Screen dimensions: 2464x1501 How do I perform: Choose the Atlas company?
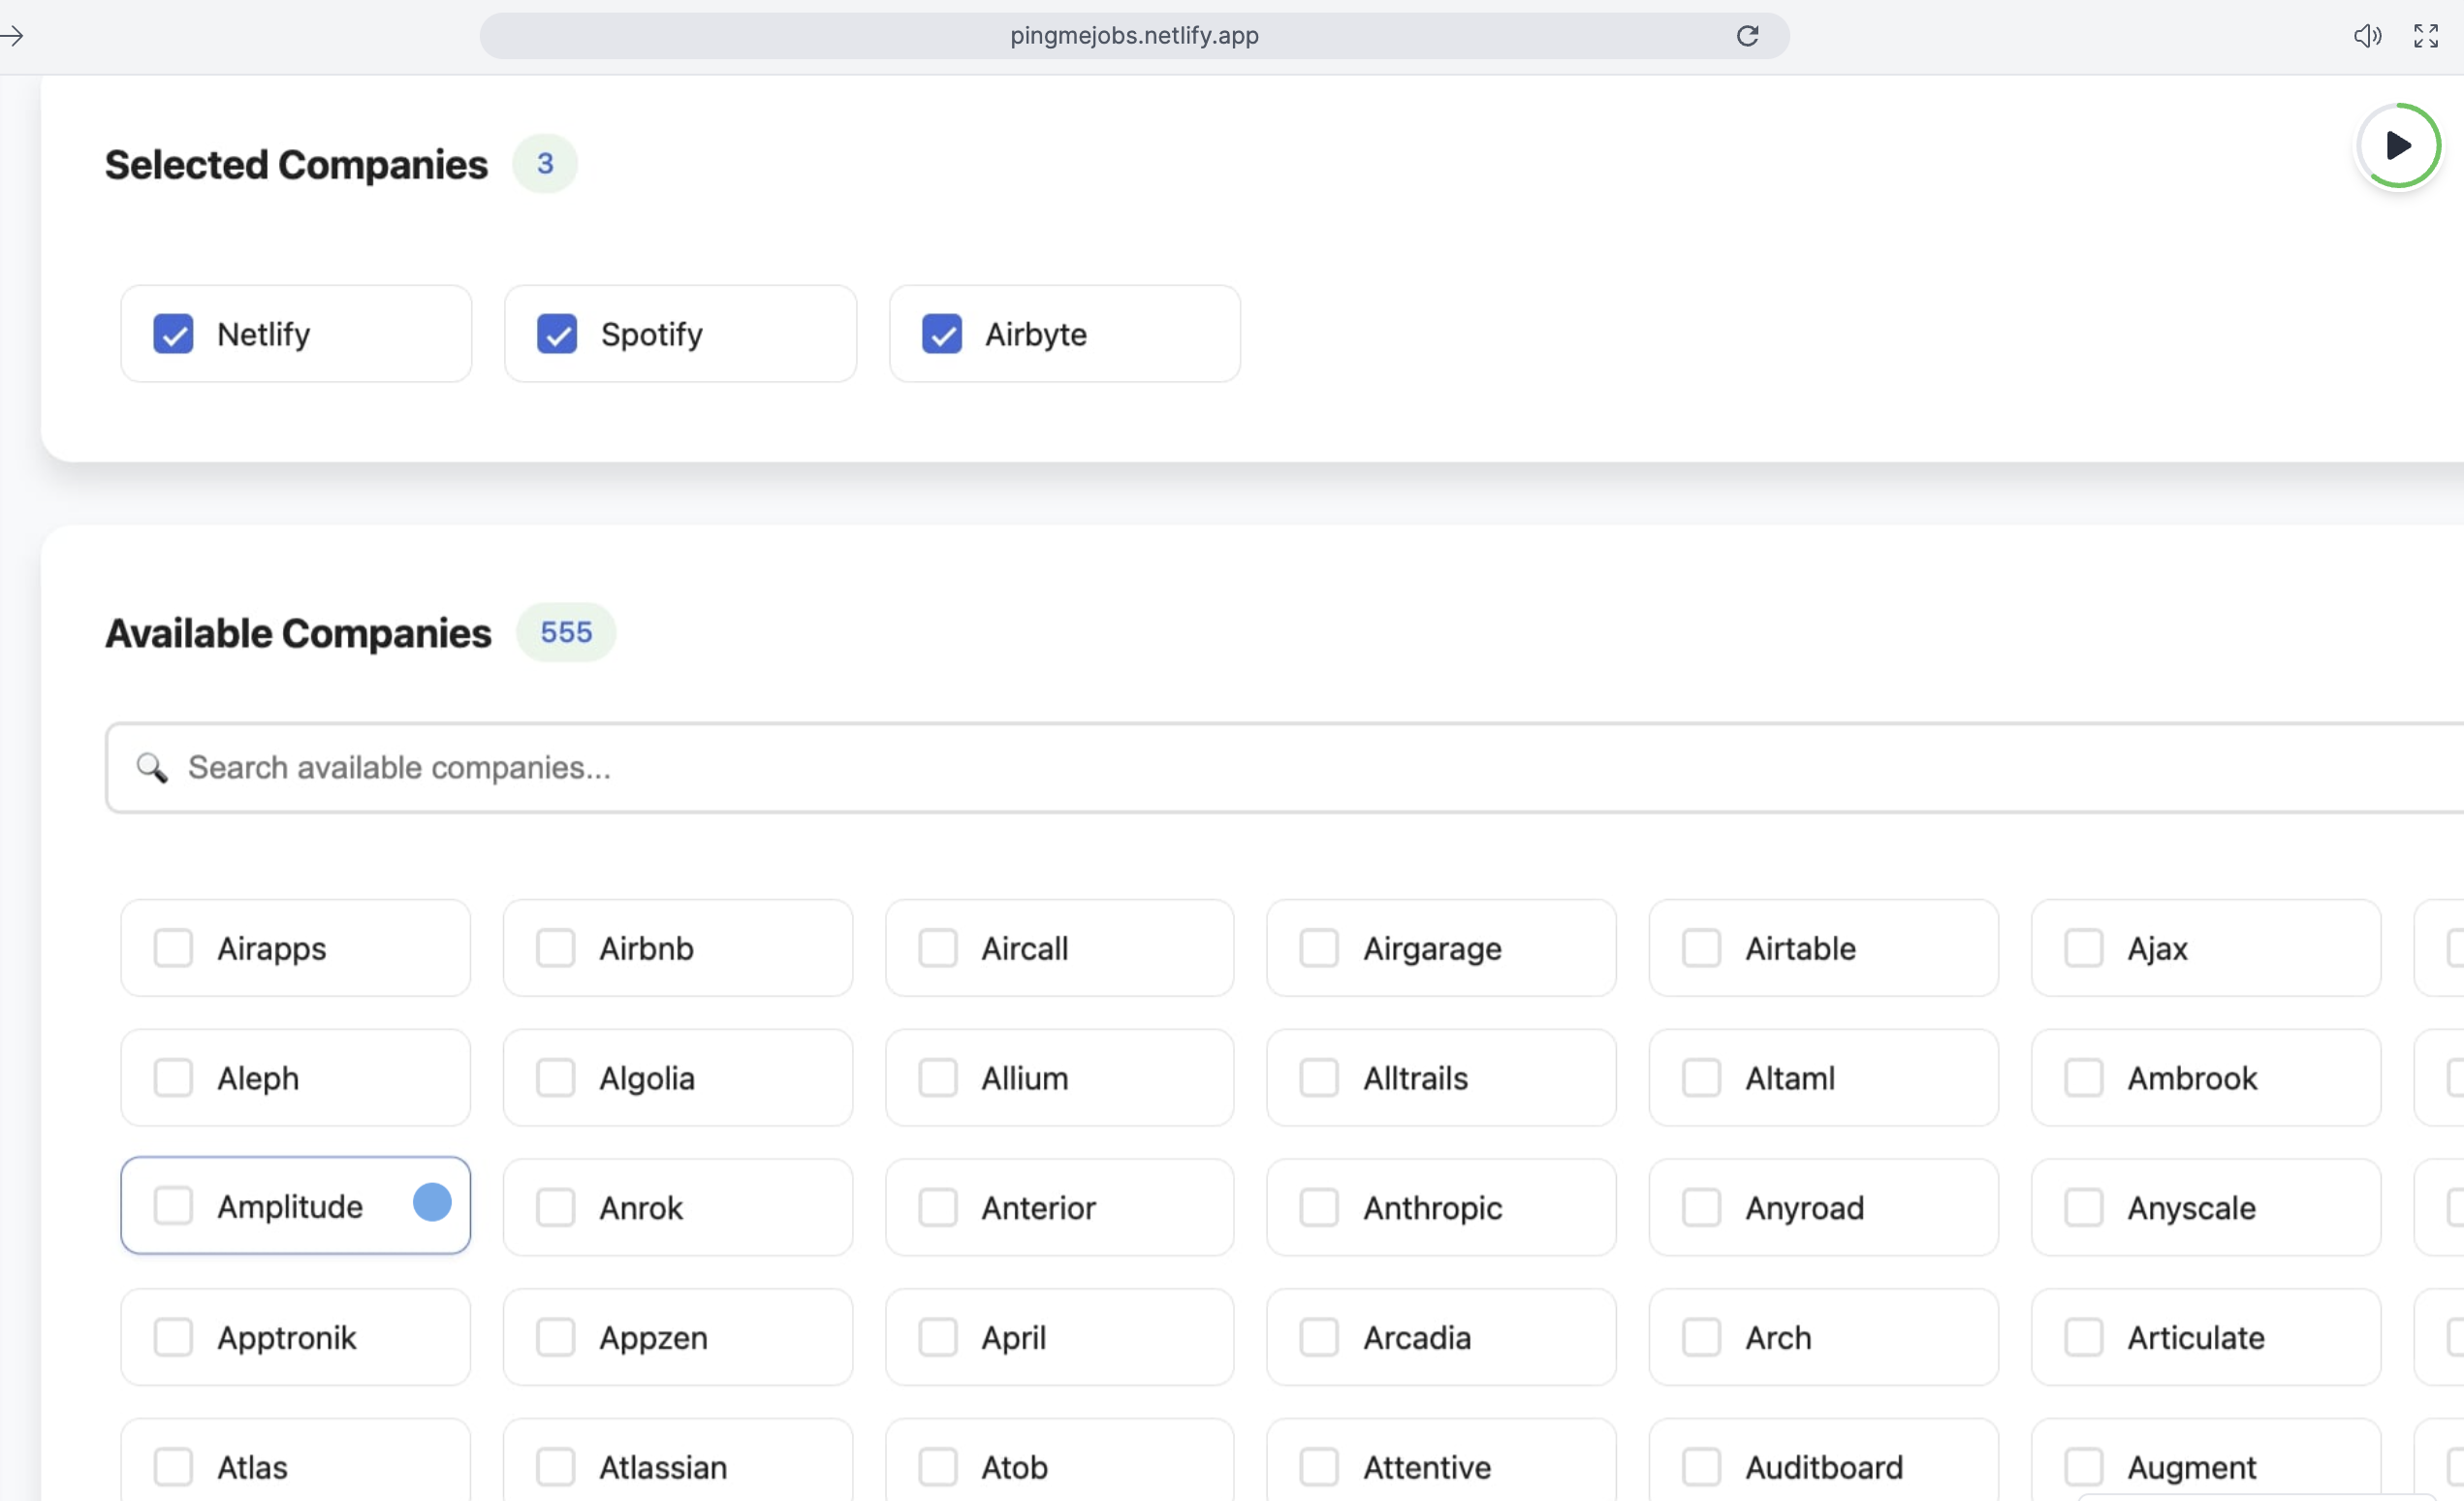click(296, 1460)
